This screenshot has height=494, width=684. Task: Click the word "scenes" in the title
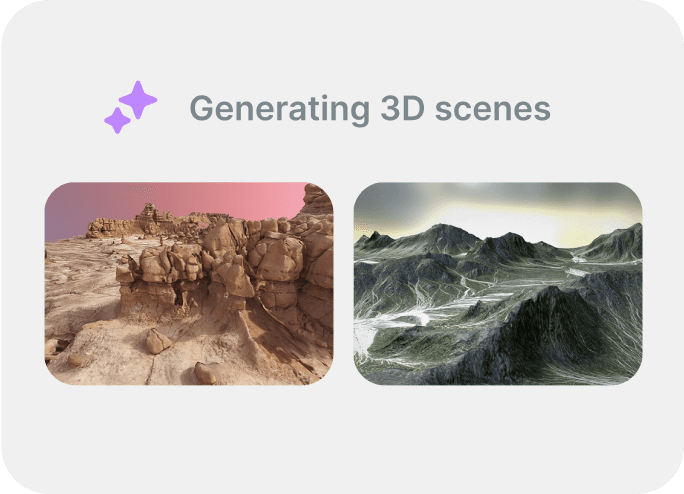click(x=493, y=110)
